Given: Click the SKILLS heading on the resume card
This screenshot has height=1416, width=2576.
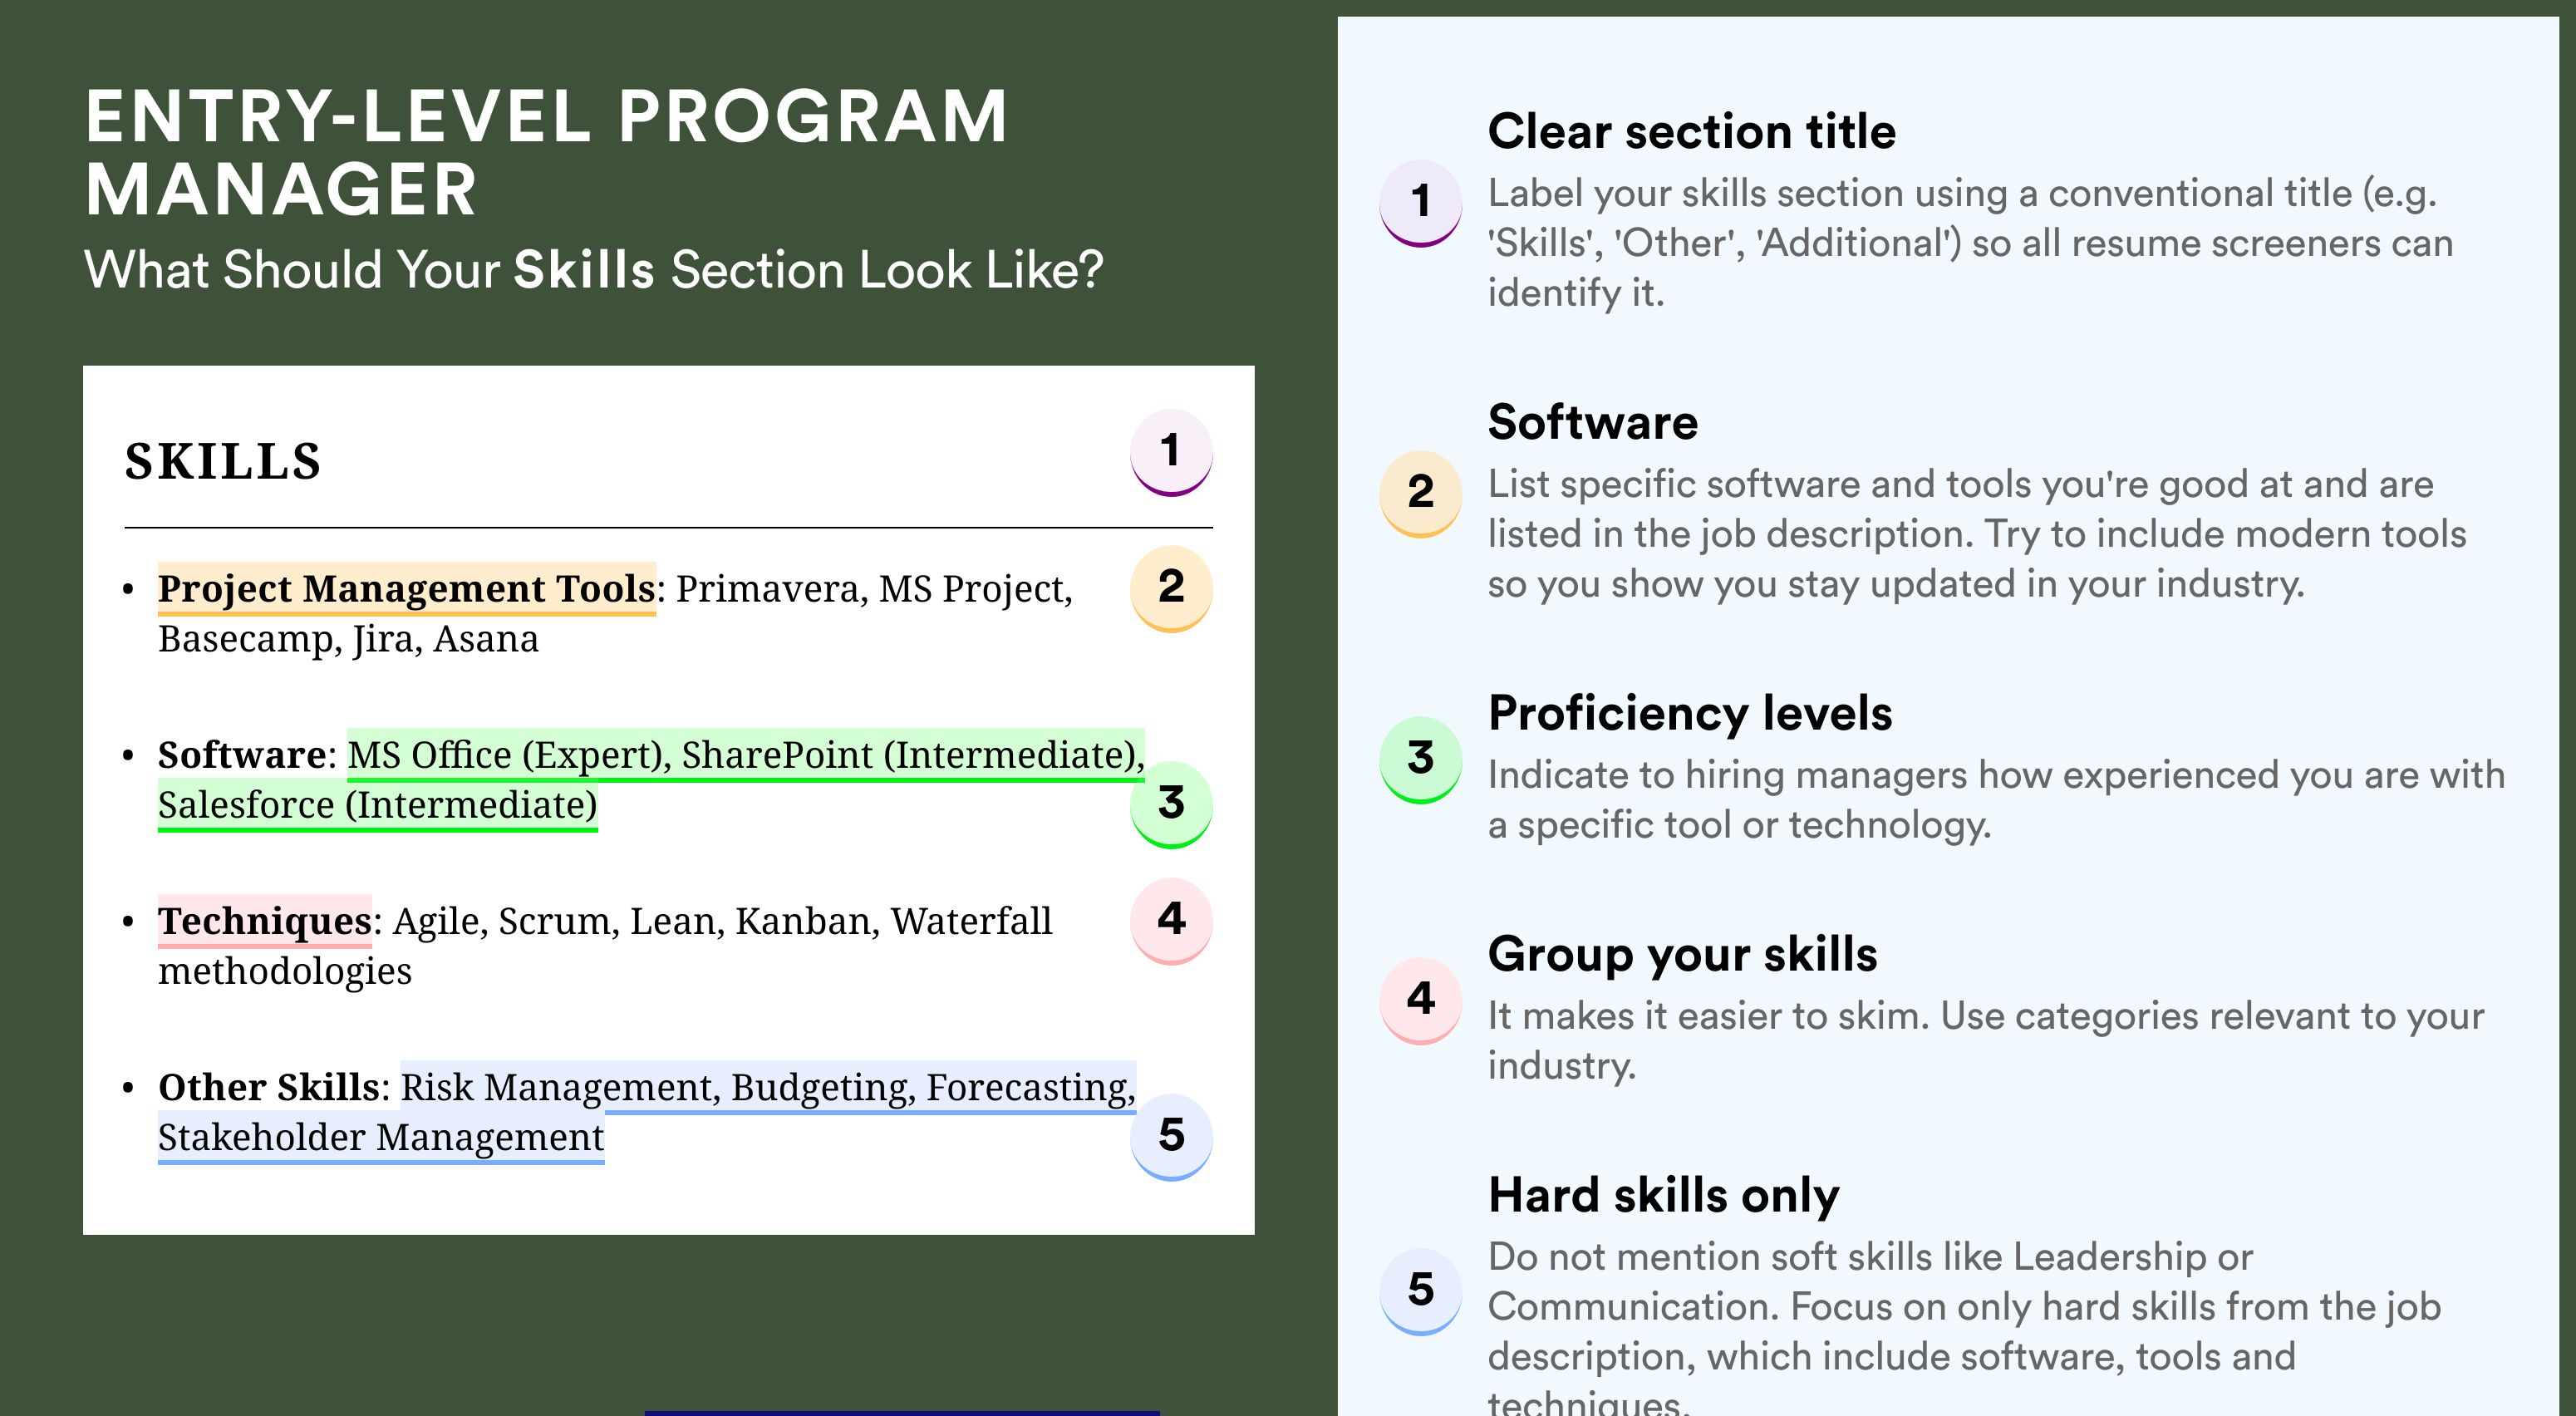Looking at the screenshot, I should click(x=223, y=462).
